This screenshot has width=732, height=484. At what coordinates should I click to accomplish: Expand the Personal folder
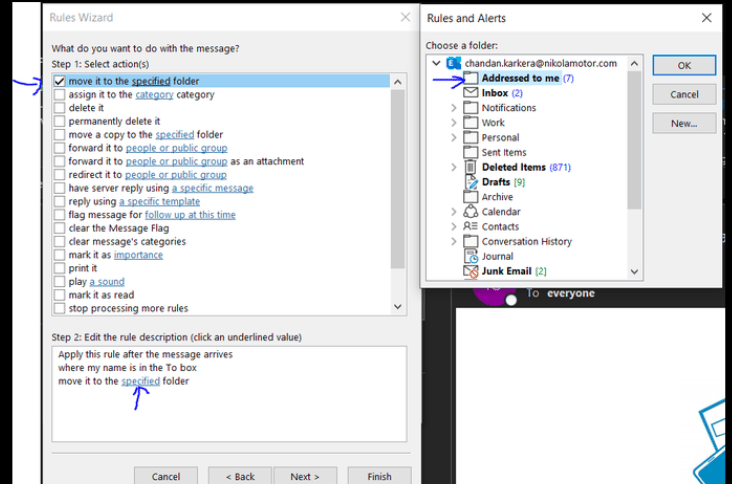click(x=454, y=138)
